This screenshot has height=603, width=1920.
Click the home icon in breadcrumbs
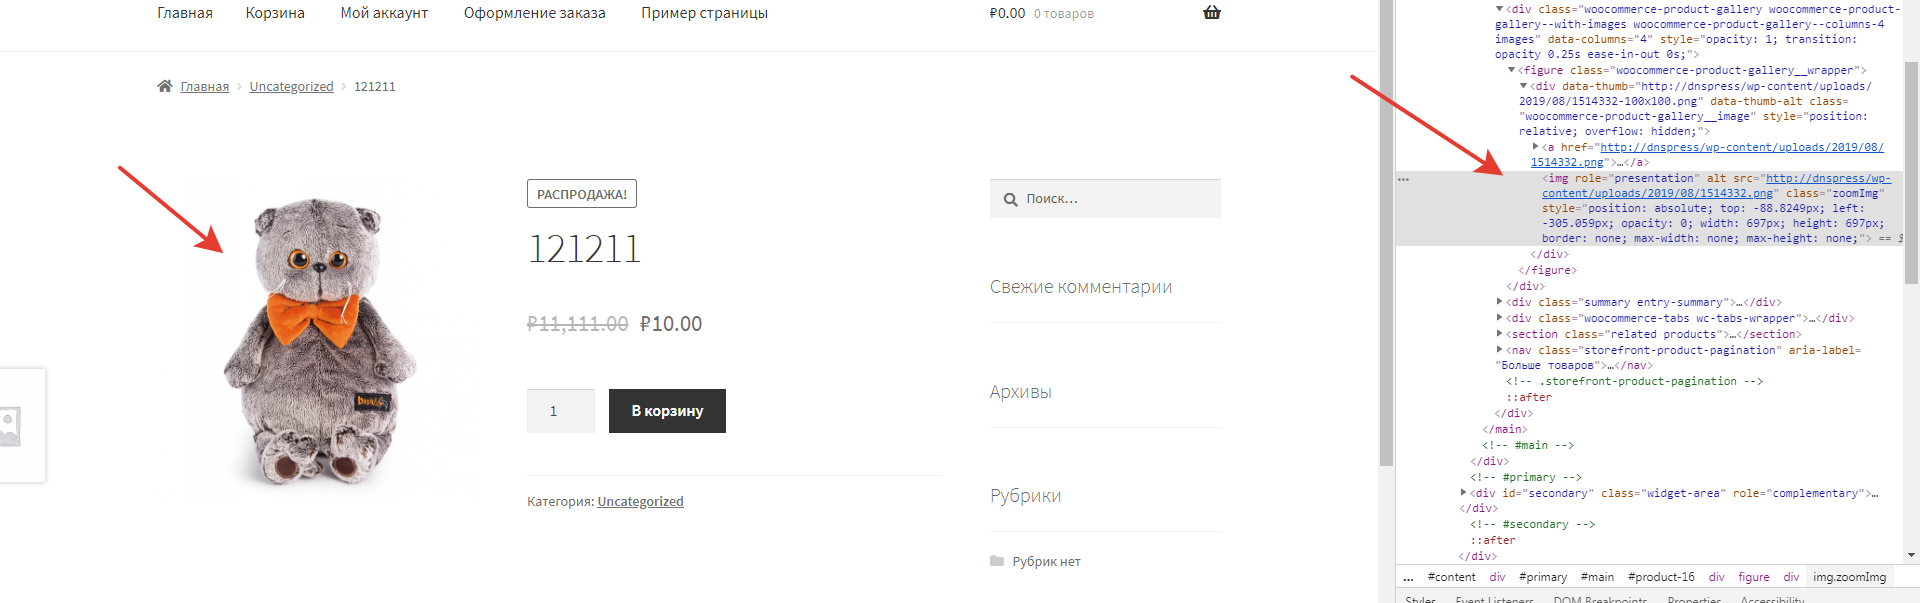click(x=165, y=86)
